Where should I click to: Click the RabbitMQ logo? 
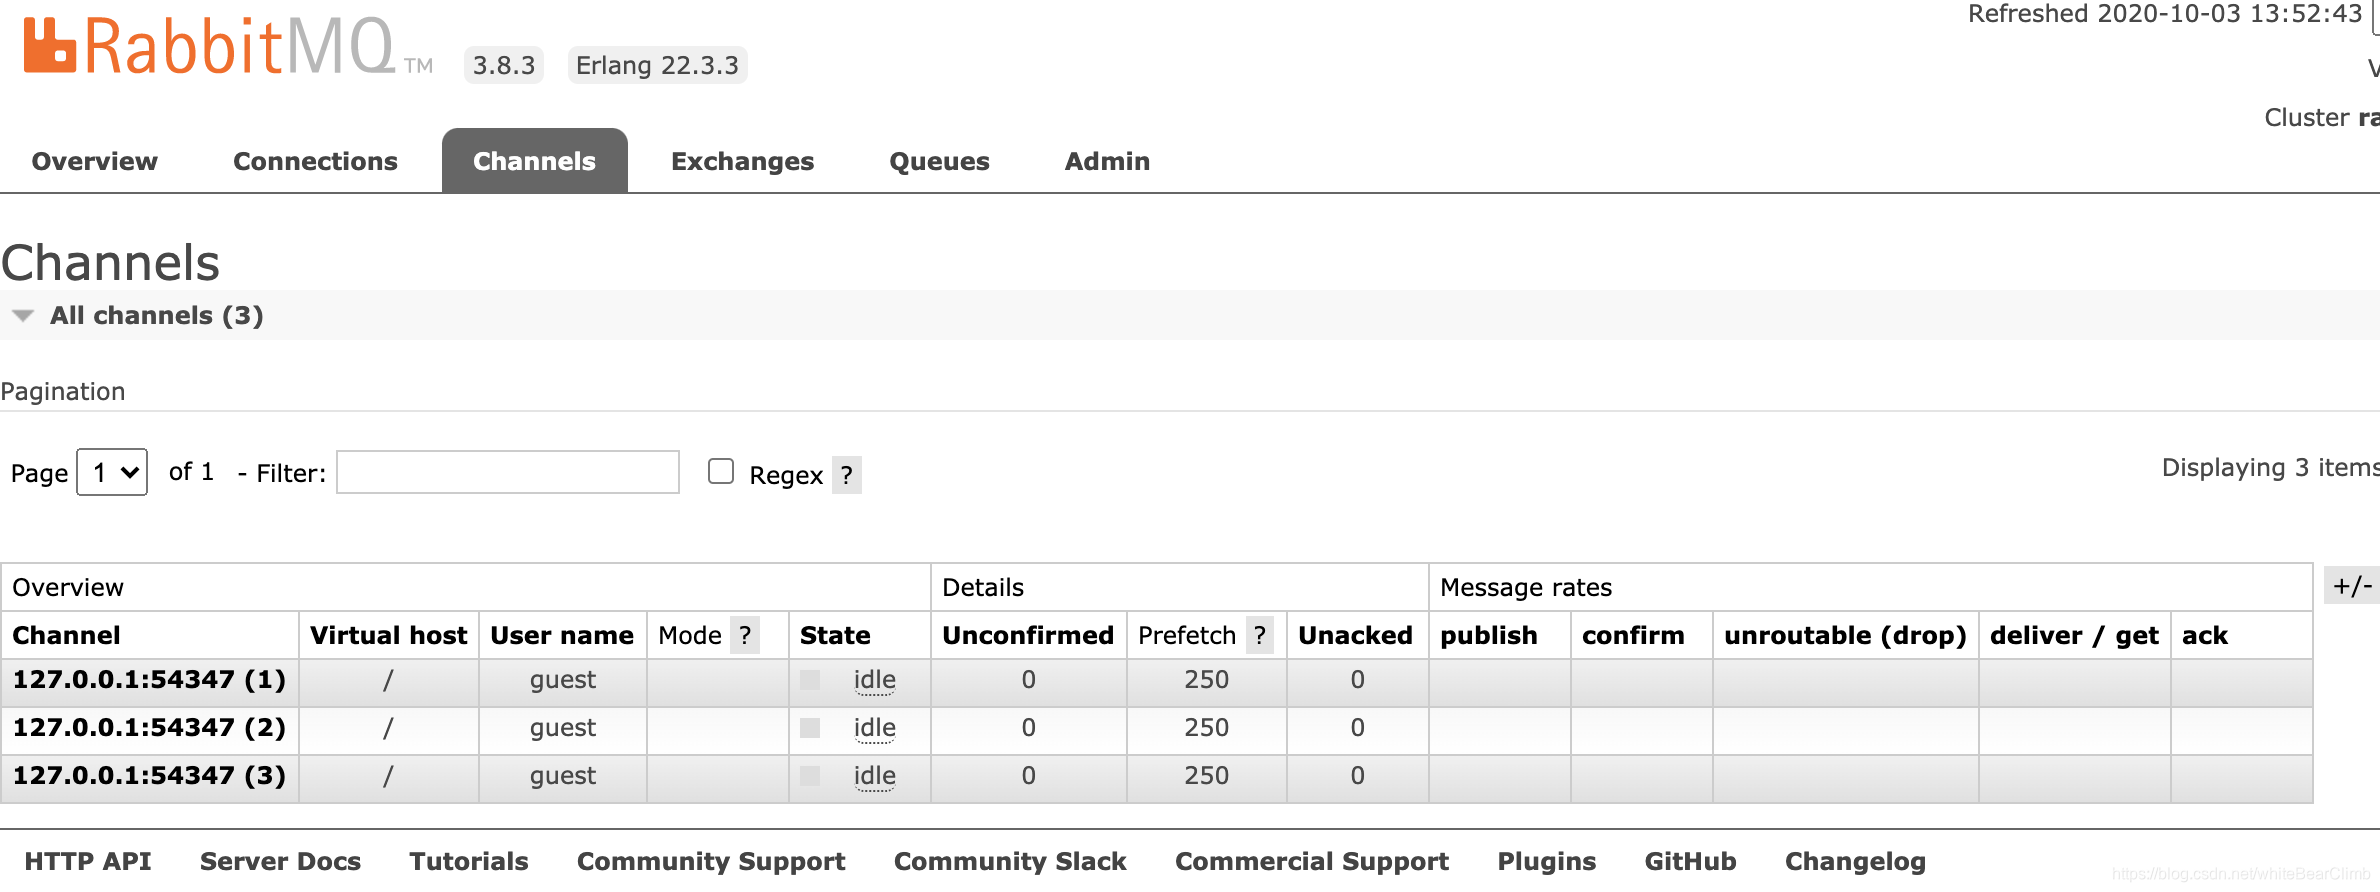point(228,47)
